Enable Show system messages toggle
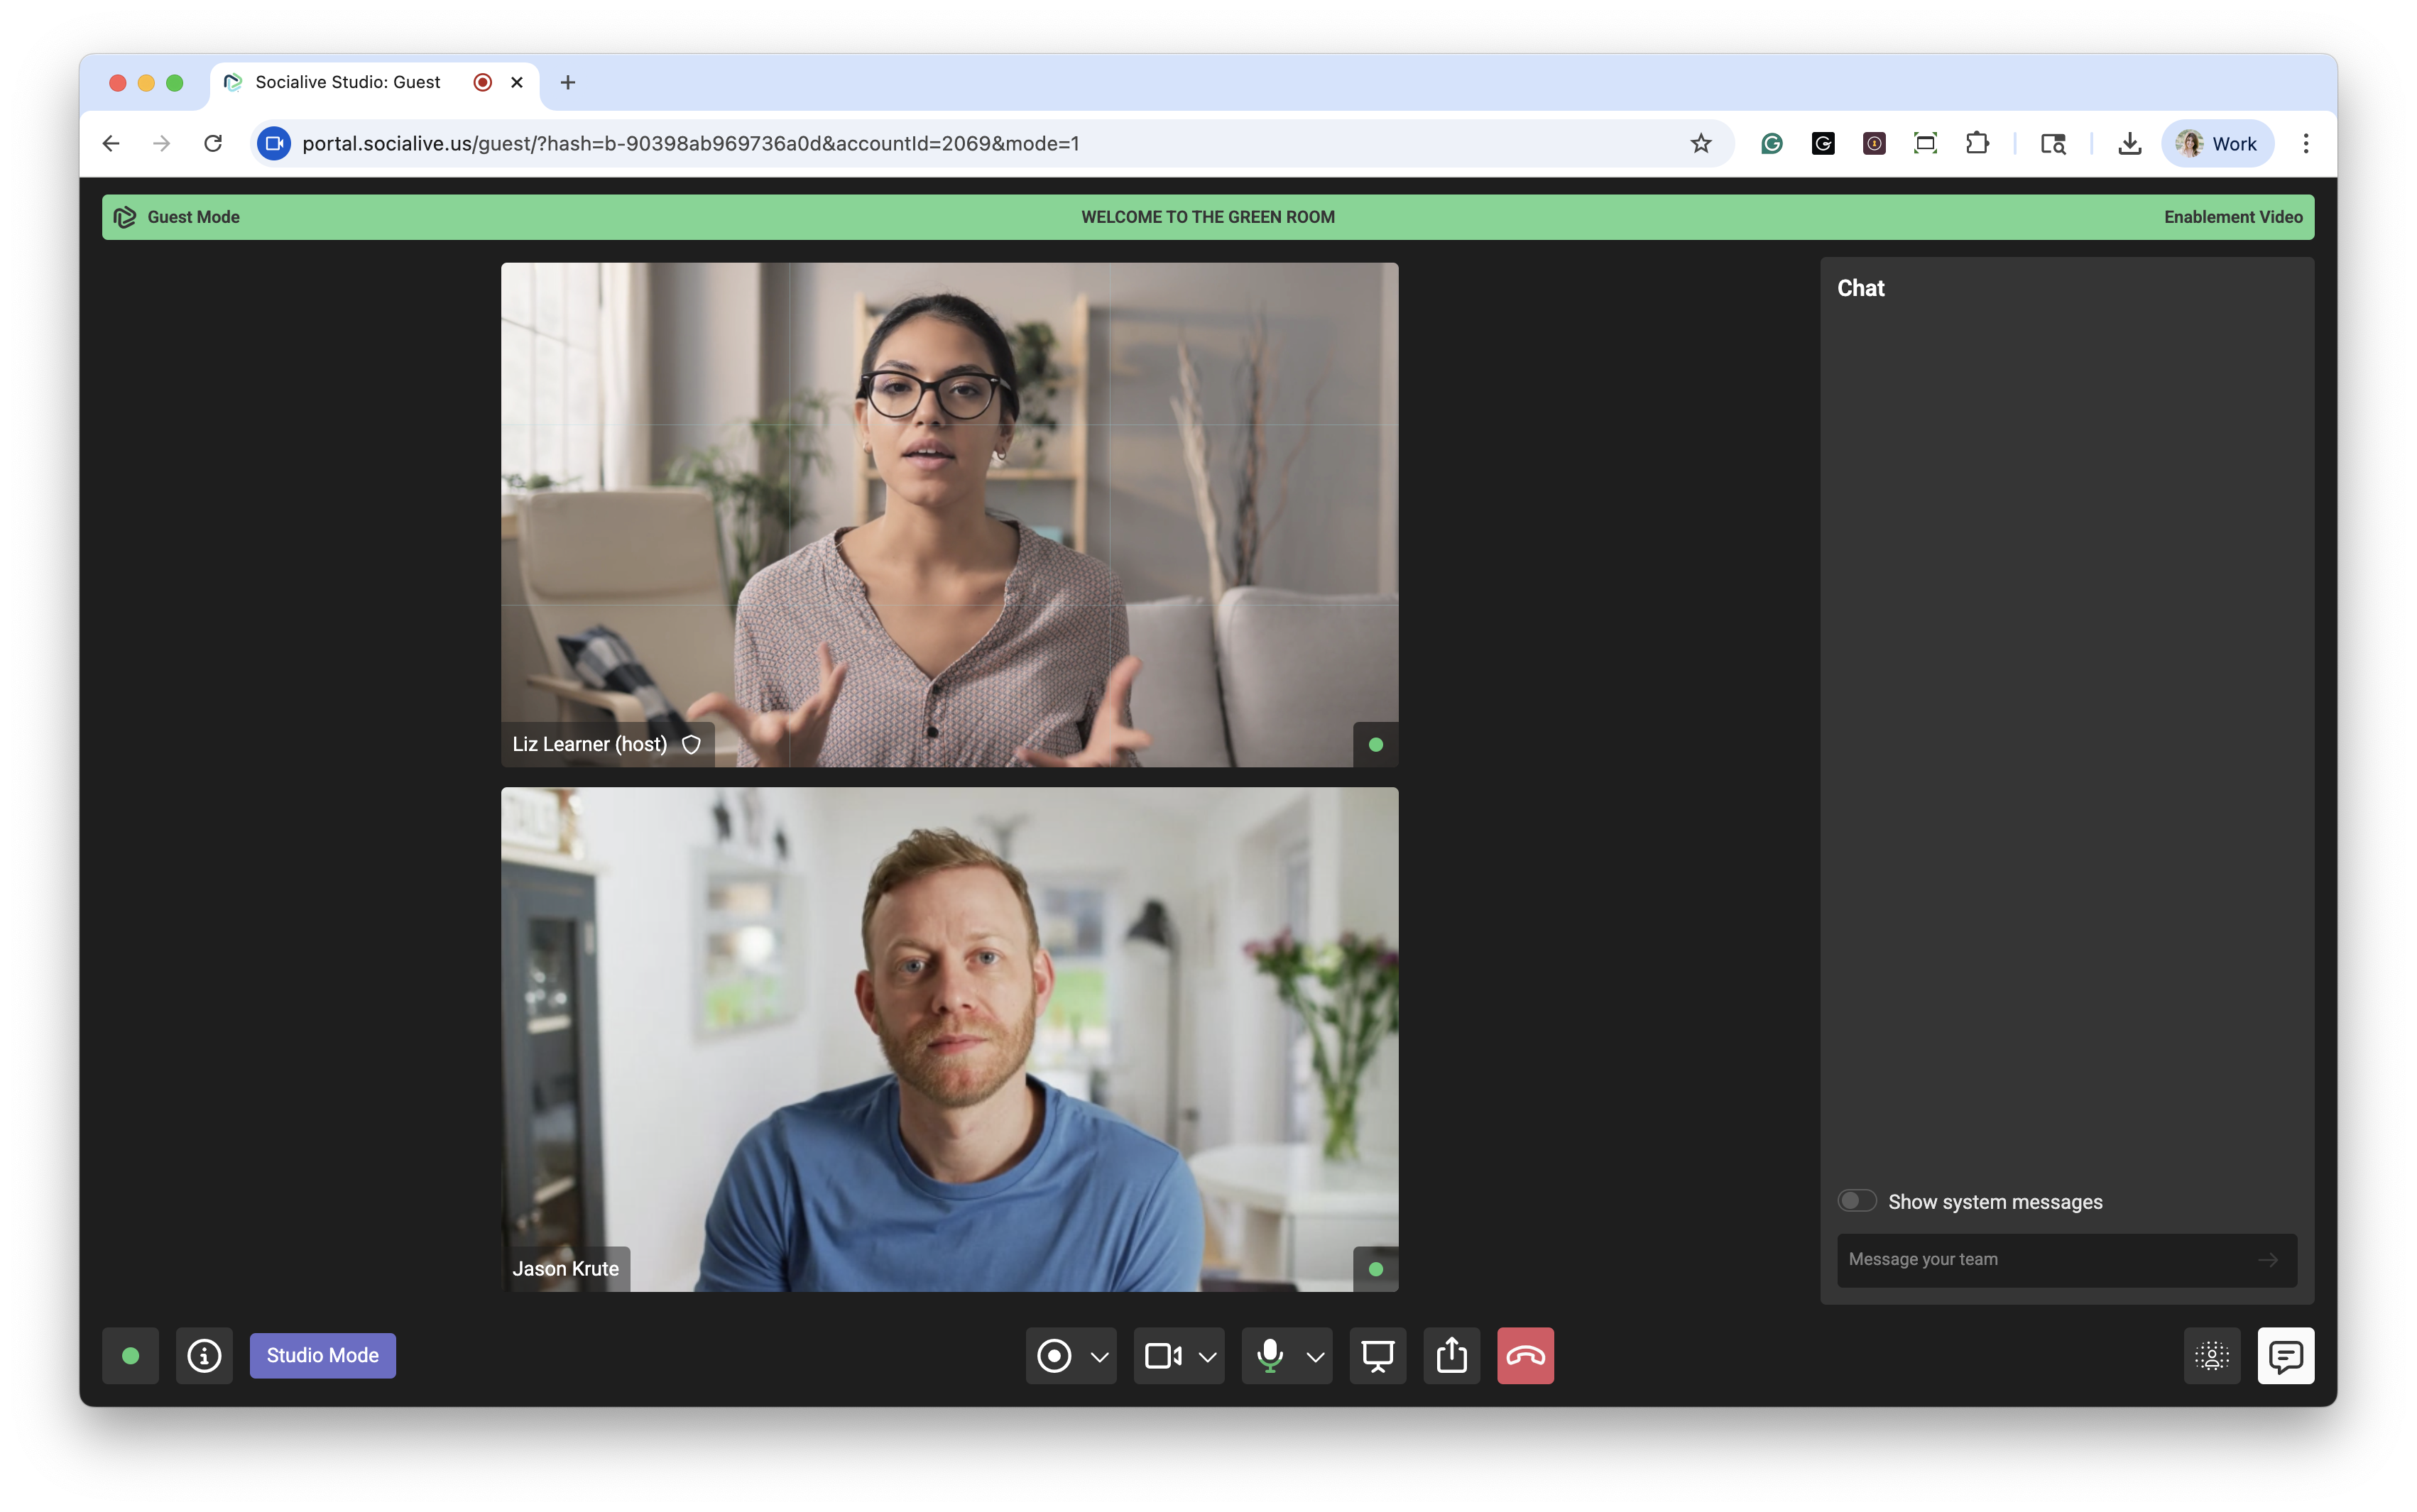The width and height of the screenshot is (2417, 1512). click(1857, 1201)
